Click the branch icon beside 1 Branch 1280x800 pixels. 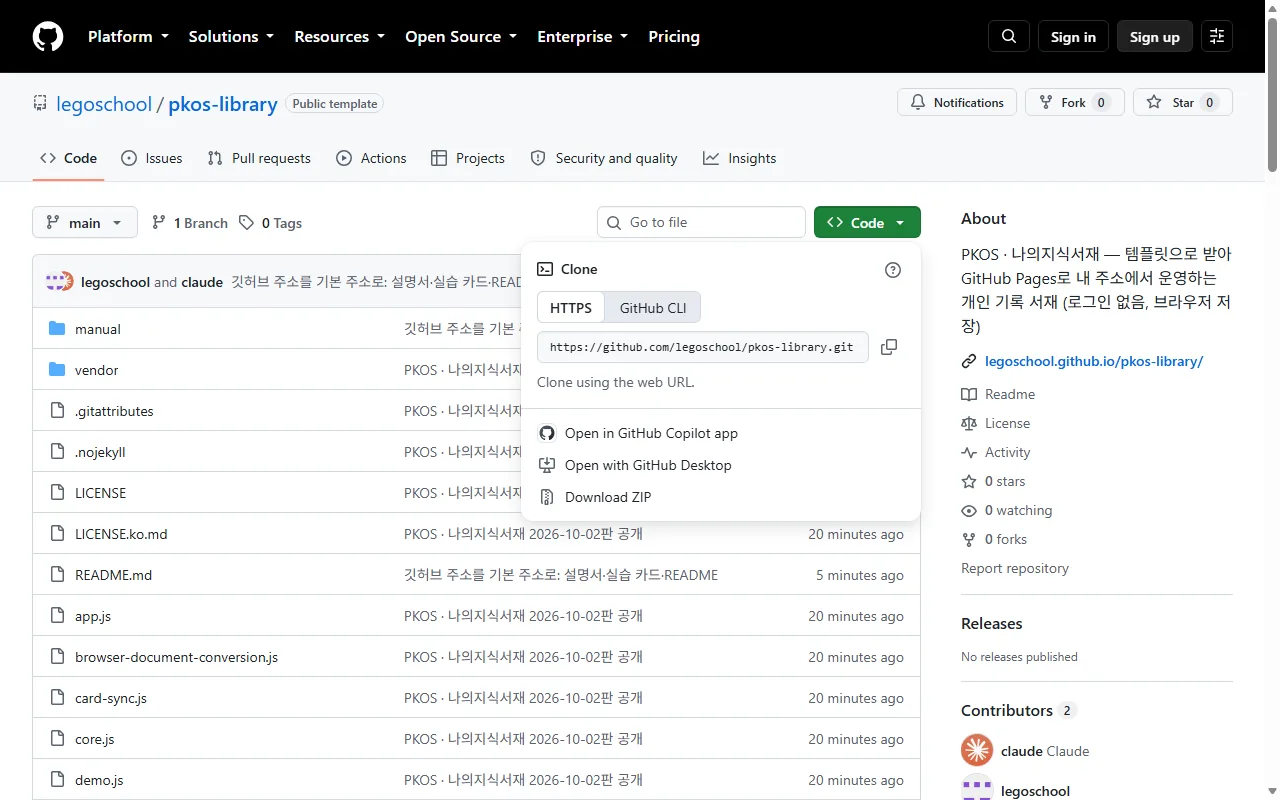(x=159, y=223)
